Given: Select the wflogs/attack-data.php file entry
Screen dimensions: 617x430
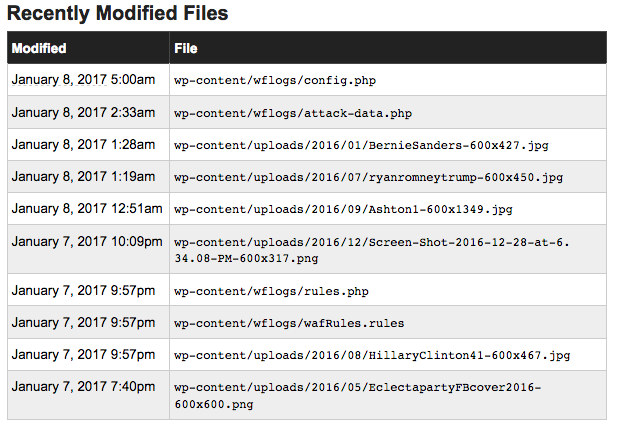Looking at the screenshot, I should (x=292, y=113).
